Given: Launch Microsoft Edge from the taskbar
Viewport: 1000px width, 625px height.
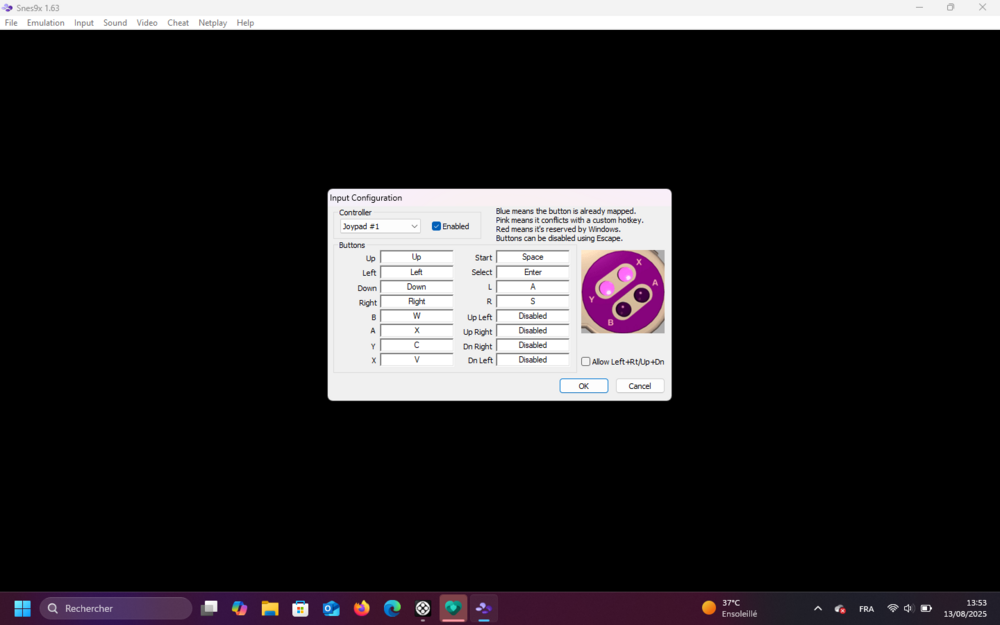Looking at the screenshot, I should pos(392,608).
